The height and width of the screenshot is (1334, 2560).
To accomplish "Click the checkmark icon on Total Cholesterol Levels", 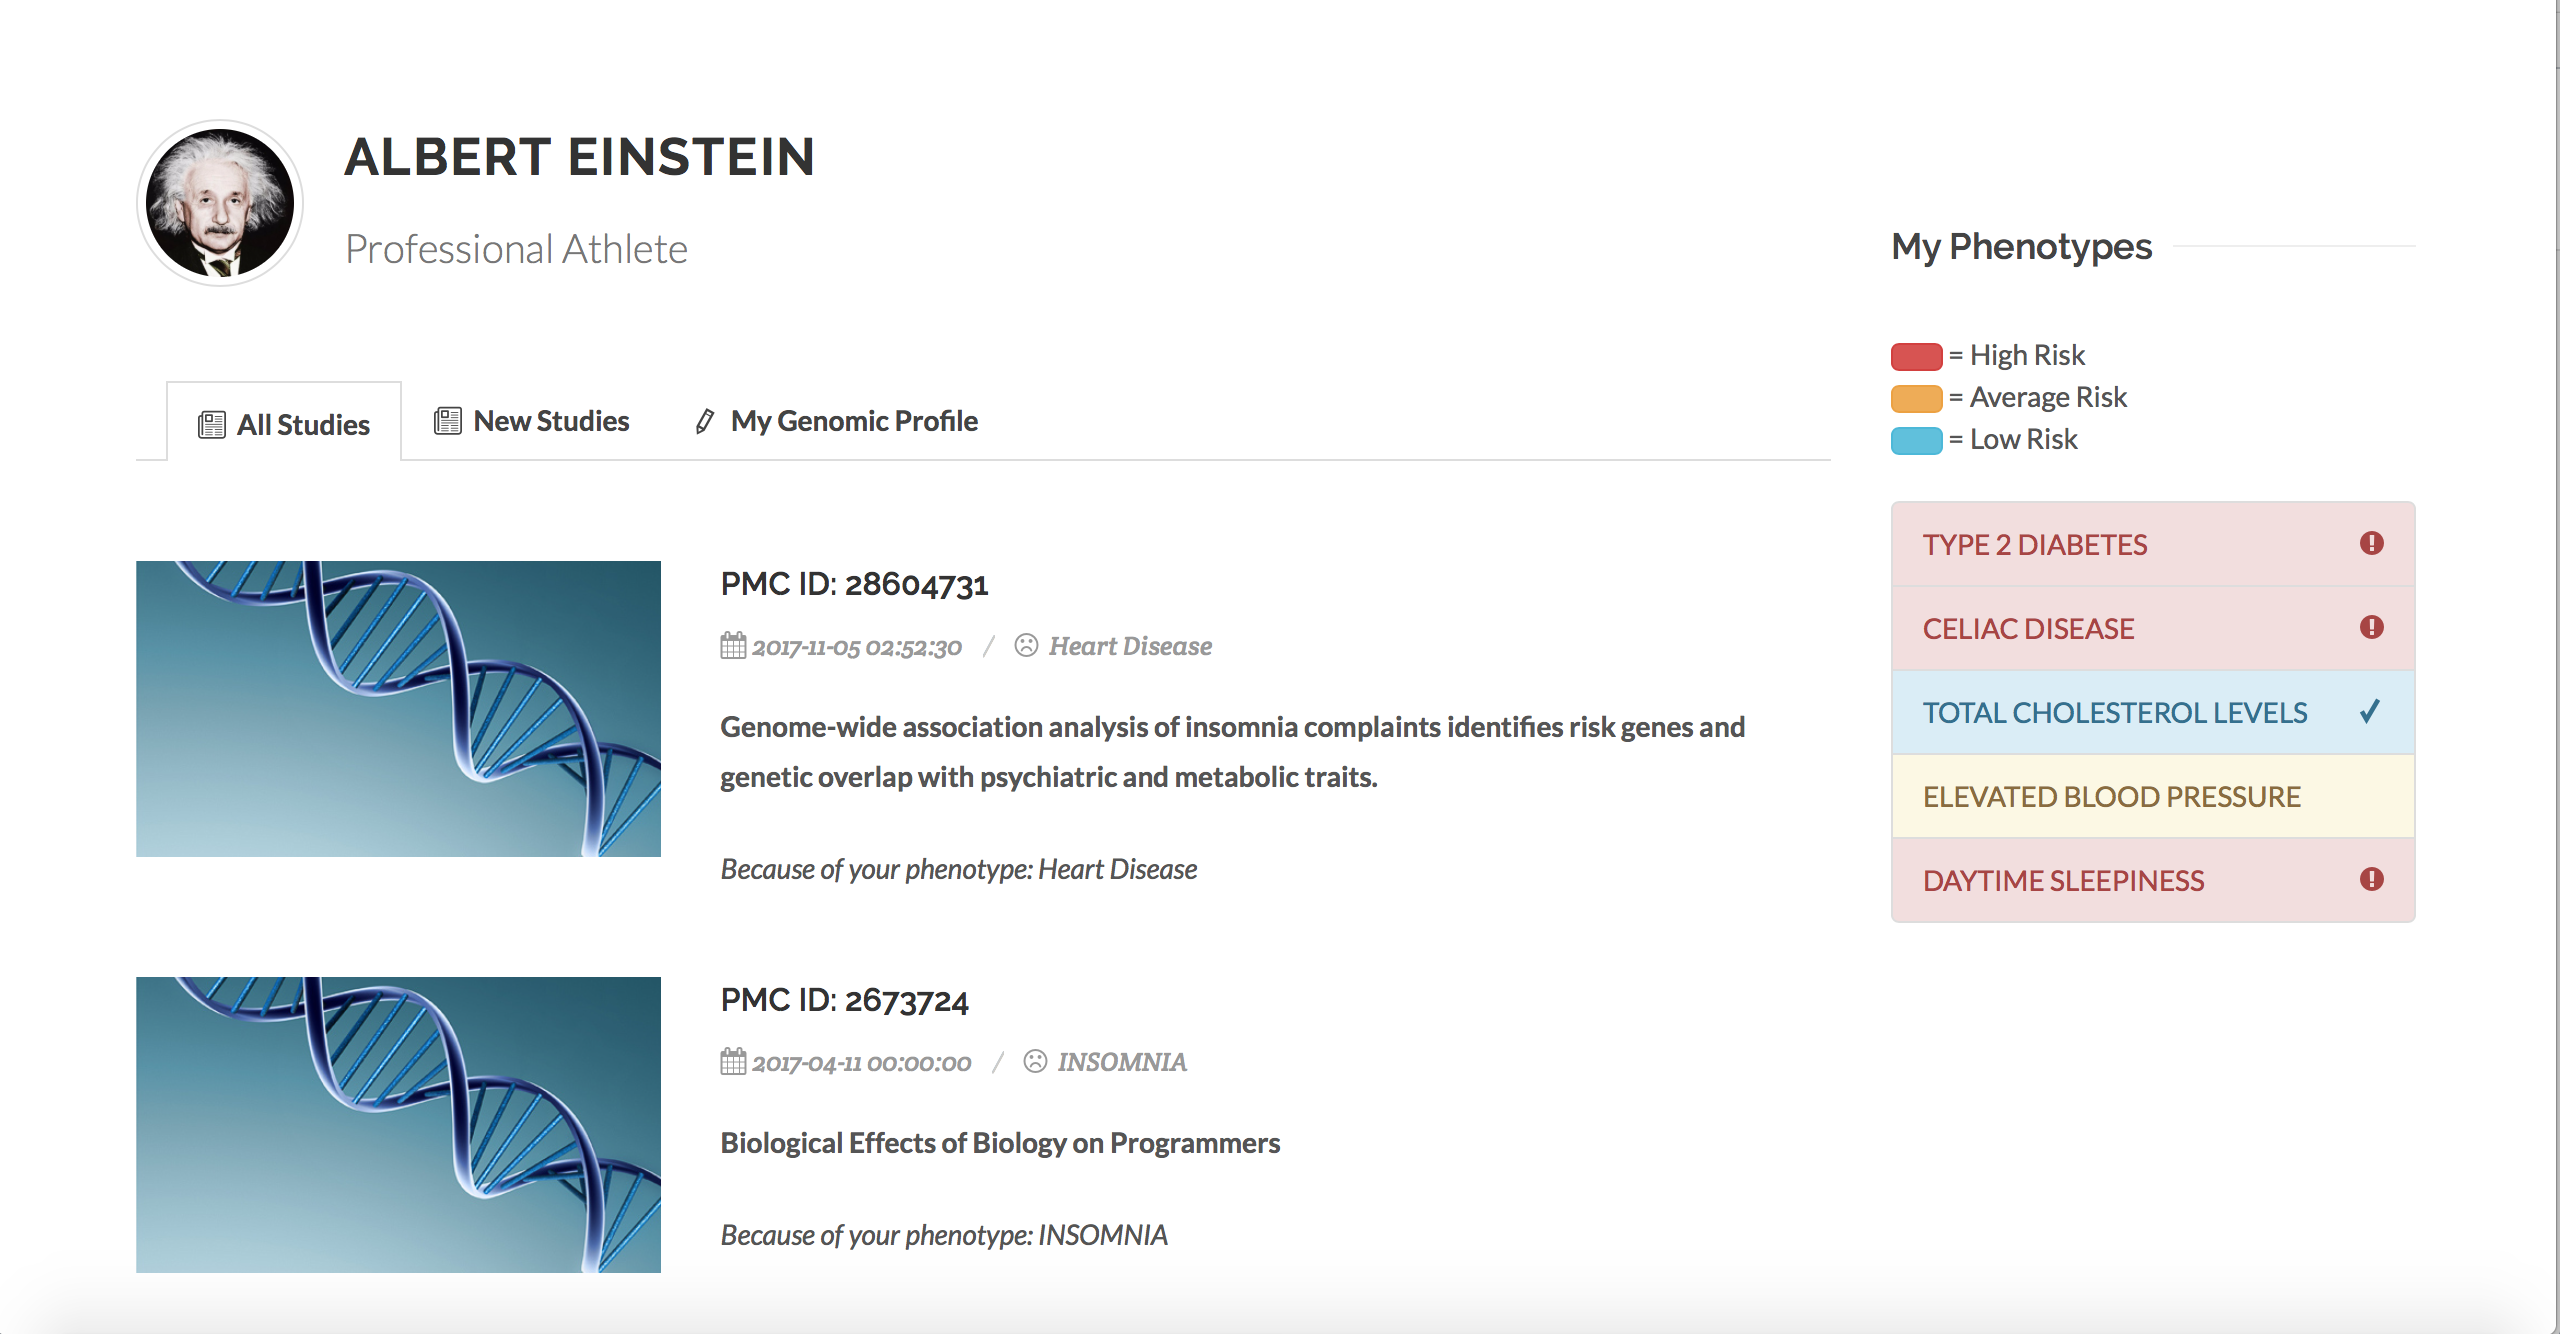I will pyautogui.click(x=2369, y=712).
